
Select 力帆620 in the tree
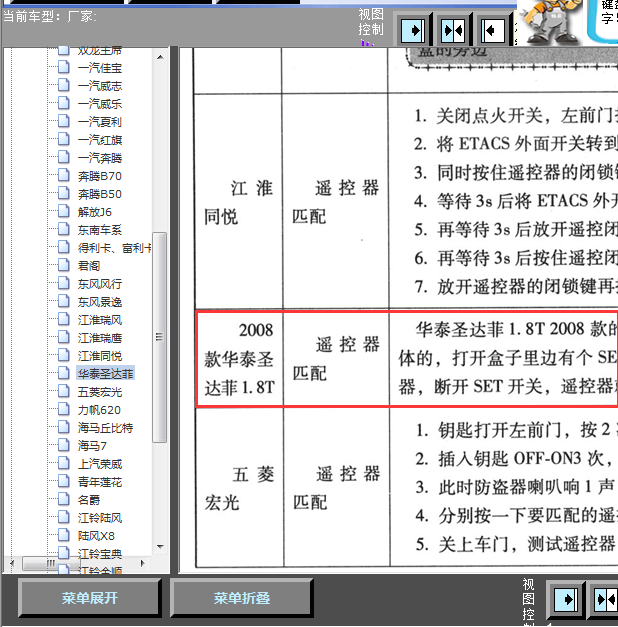click(x=99, y=410)
